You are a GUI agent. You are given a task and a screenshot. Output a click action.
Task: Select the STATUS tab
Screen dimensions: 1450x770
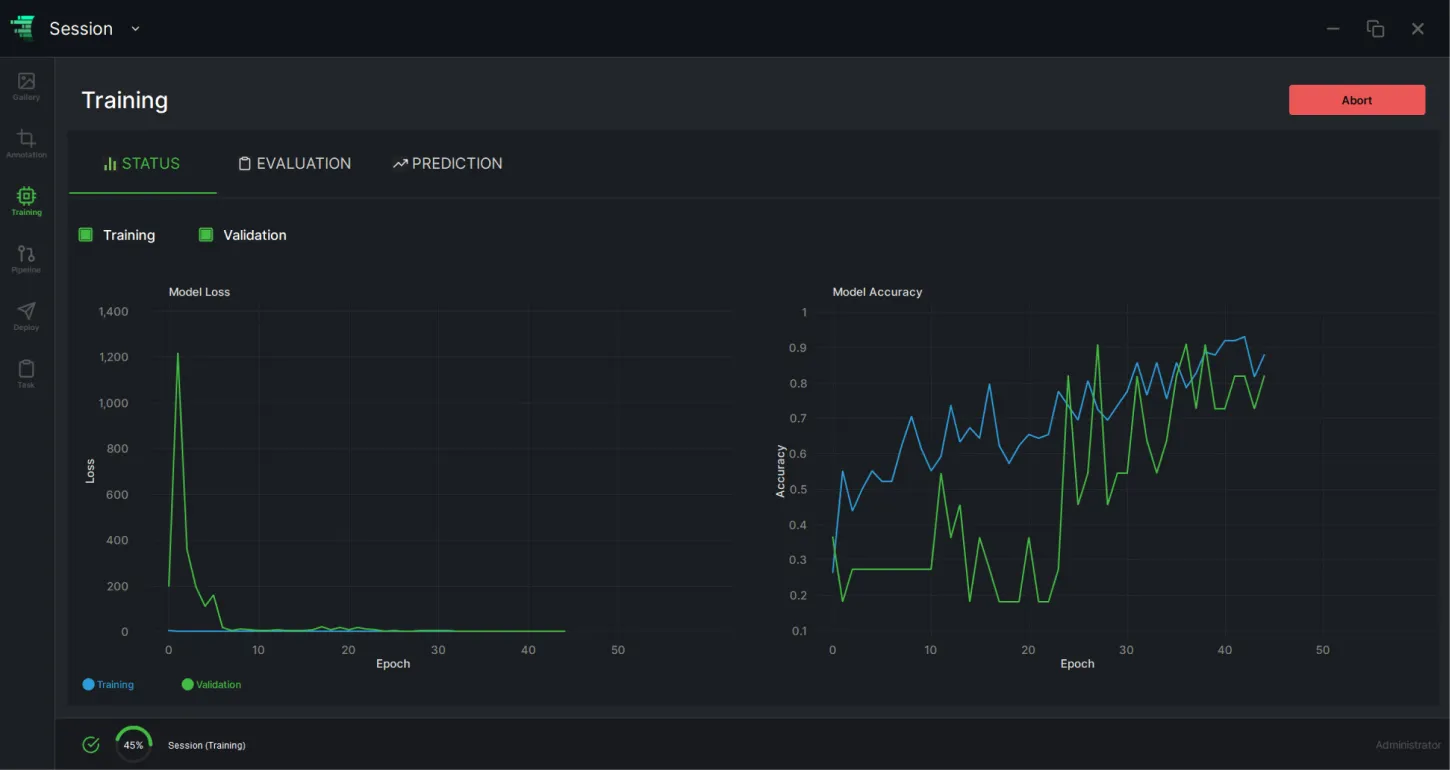click(142, 163)
